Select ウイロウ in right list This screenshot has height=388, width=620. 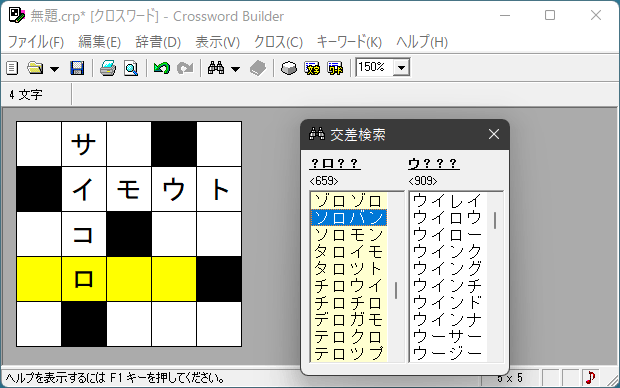click(448, 218)
